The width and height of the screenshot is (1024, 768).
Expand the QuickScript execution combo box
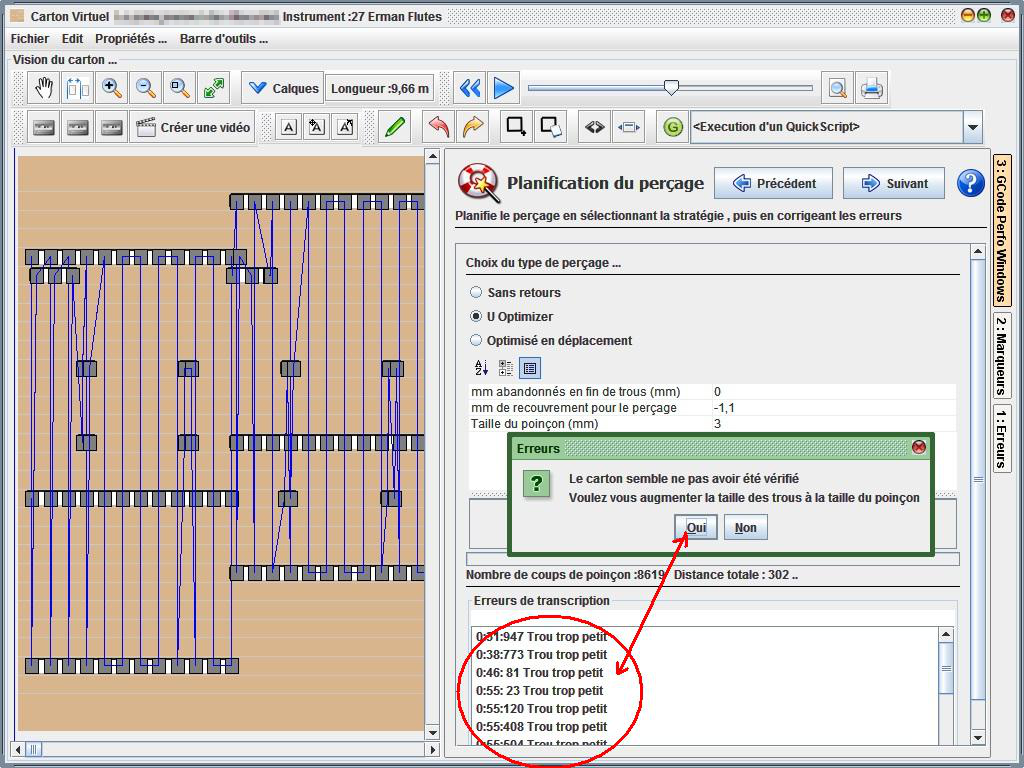point(972,127)
